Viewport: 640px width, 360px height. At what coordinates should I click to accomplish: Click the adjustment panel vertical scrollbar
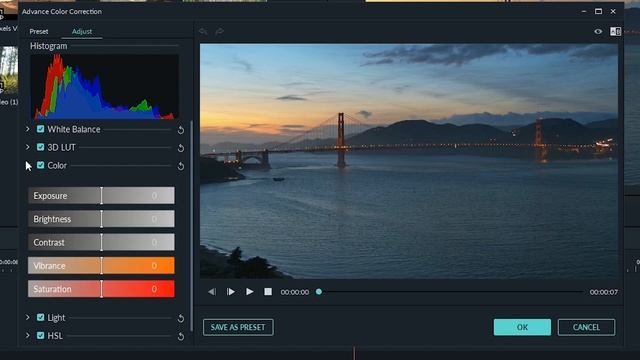pyautogui.click(x=191, y=226)
